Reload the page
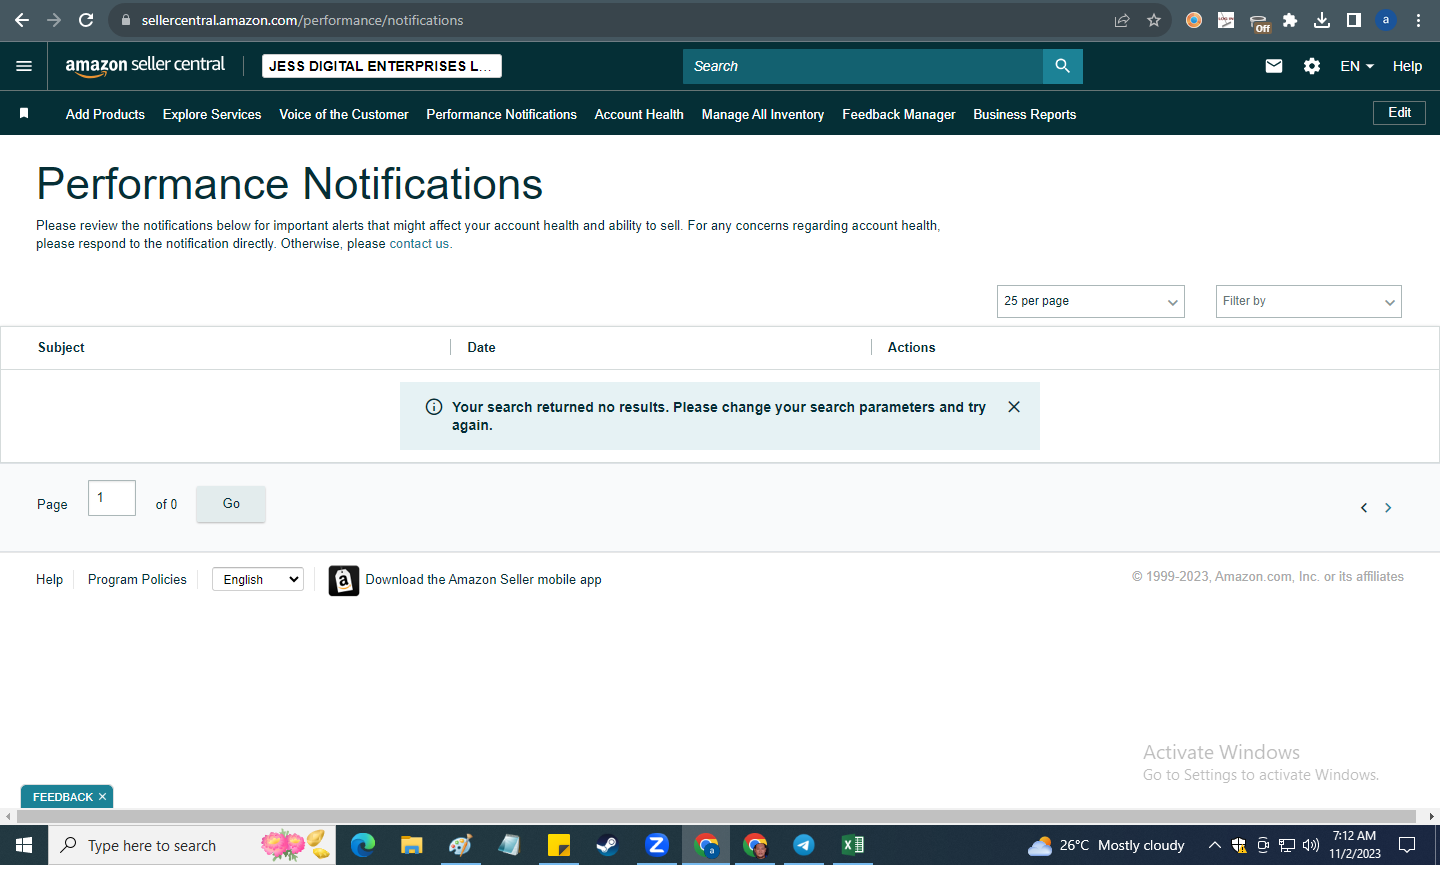Screen dimensions: 1440x872 (86, 20)
